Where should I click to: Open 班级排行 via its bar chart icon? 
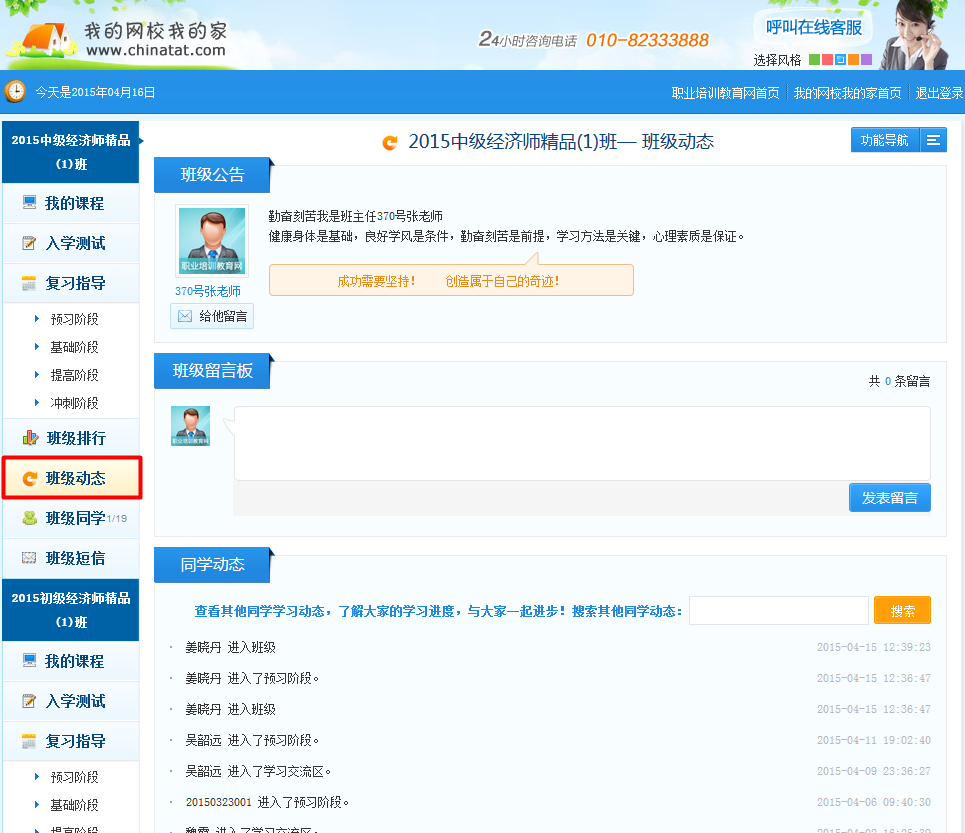pos(30,438)
